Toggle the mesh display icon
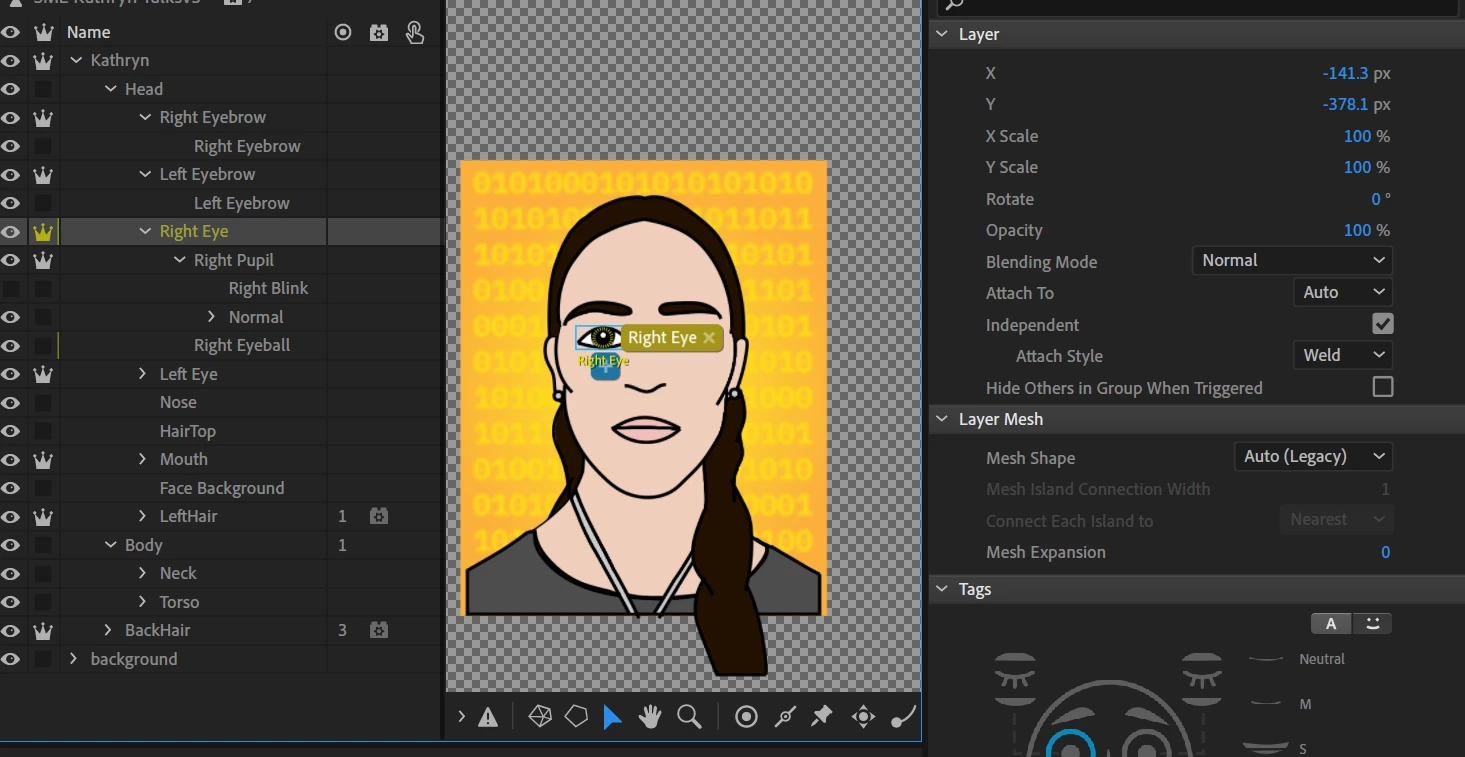 point(540,716)
